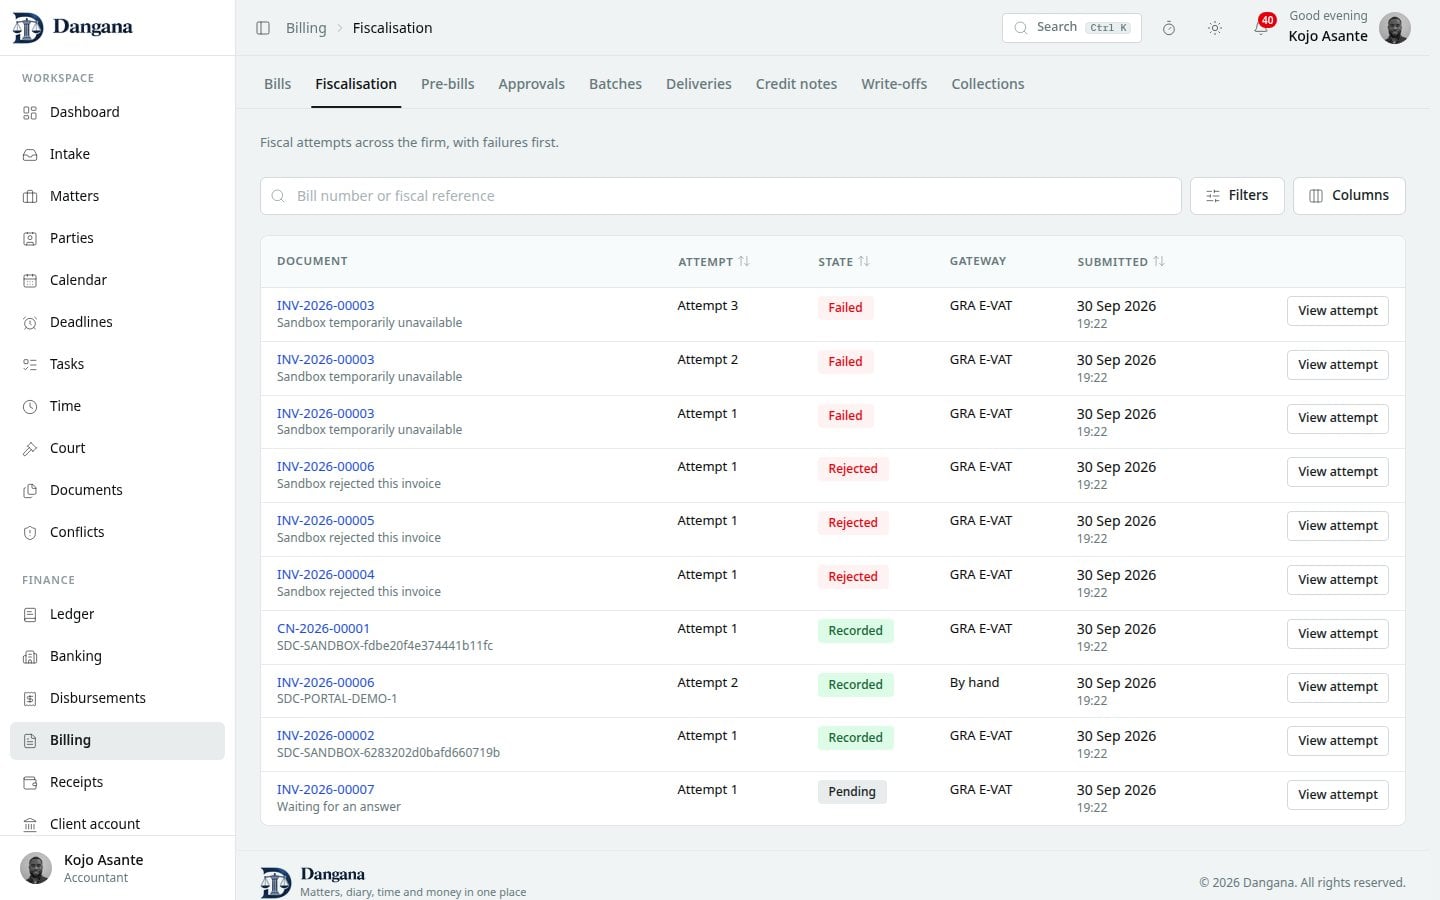The width and height of the screenshot is (1440, 900).
Task: Click the Banking icon in sidebar
Action: (x=30, y=657)
